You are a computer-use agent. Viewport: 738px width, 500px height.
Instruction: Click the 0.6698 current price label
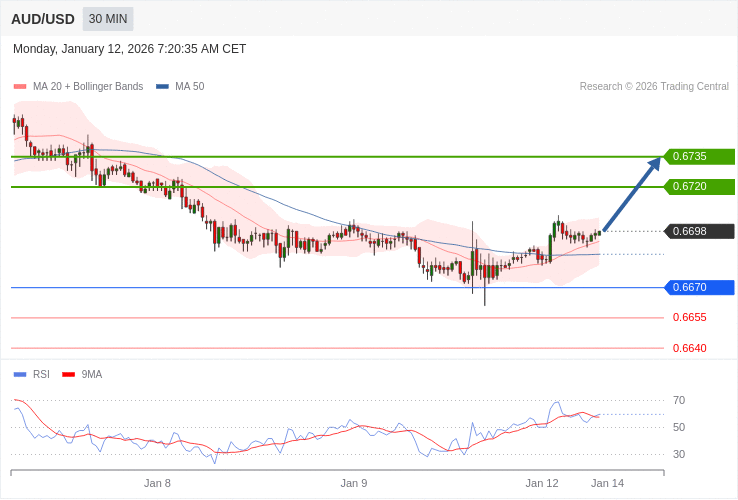[x=699, y=232]
